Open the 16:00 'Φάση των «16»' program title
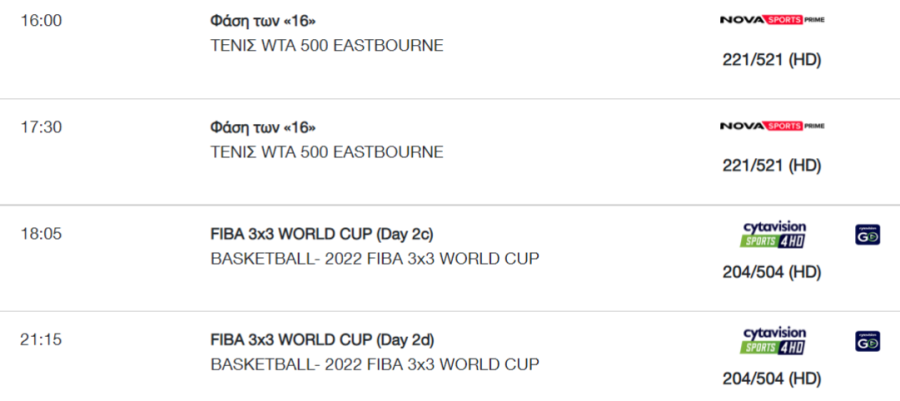Screen dimensions: 900x401 click(263, 21)
